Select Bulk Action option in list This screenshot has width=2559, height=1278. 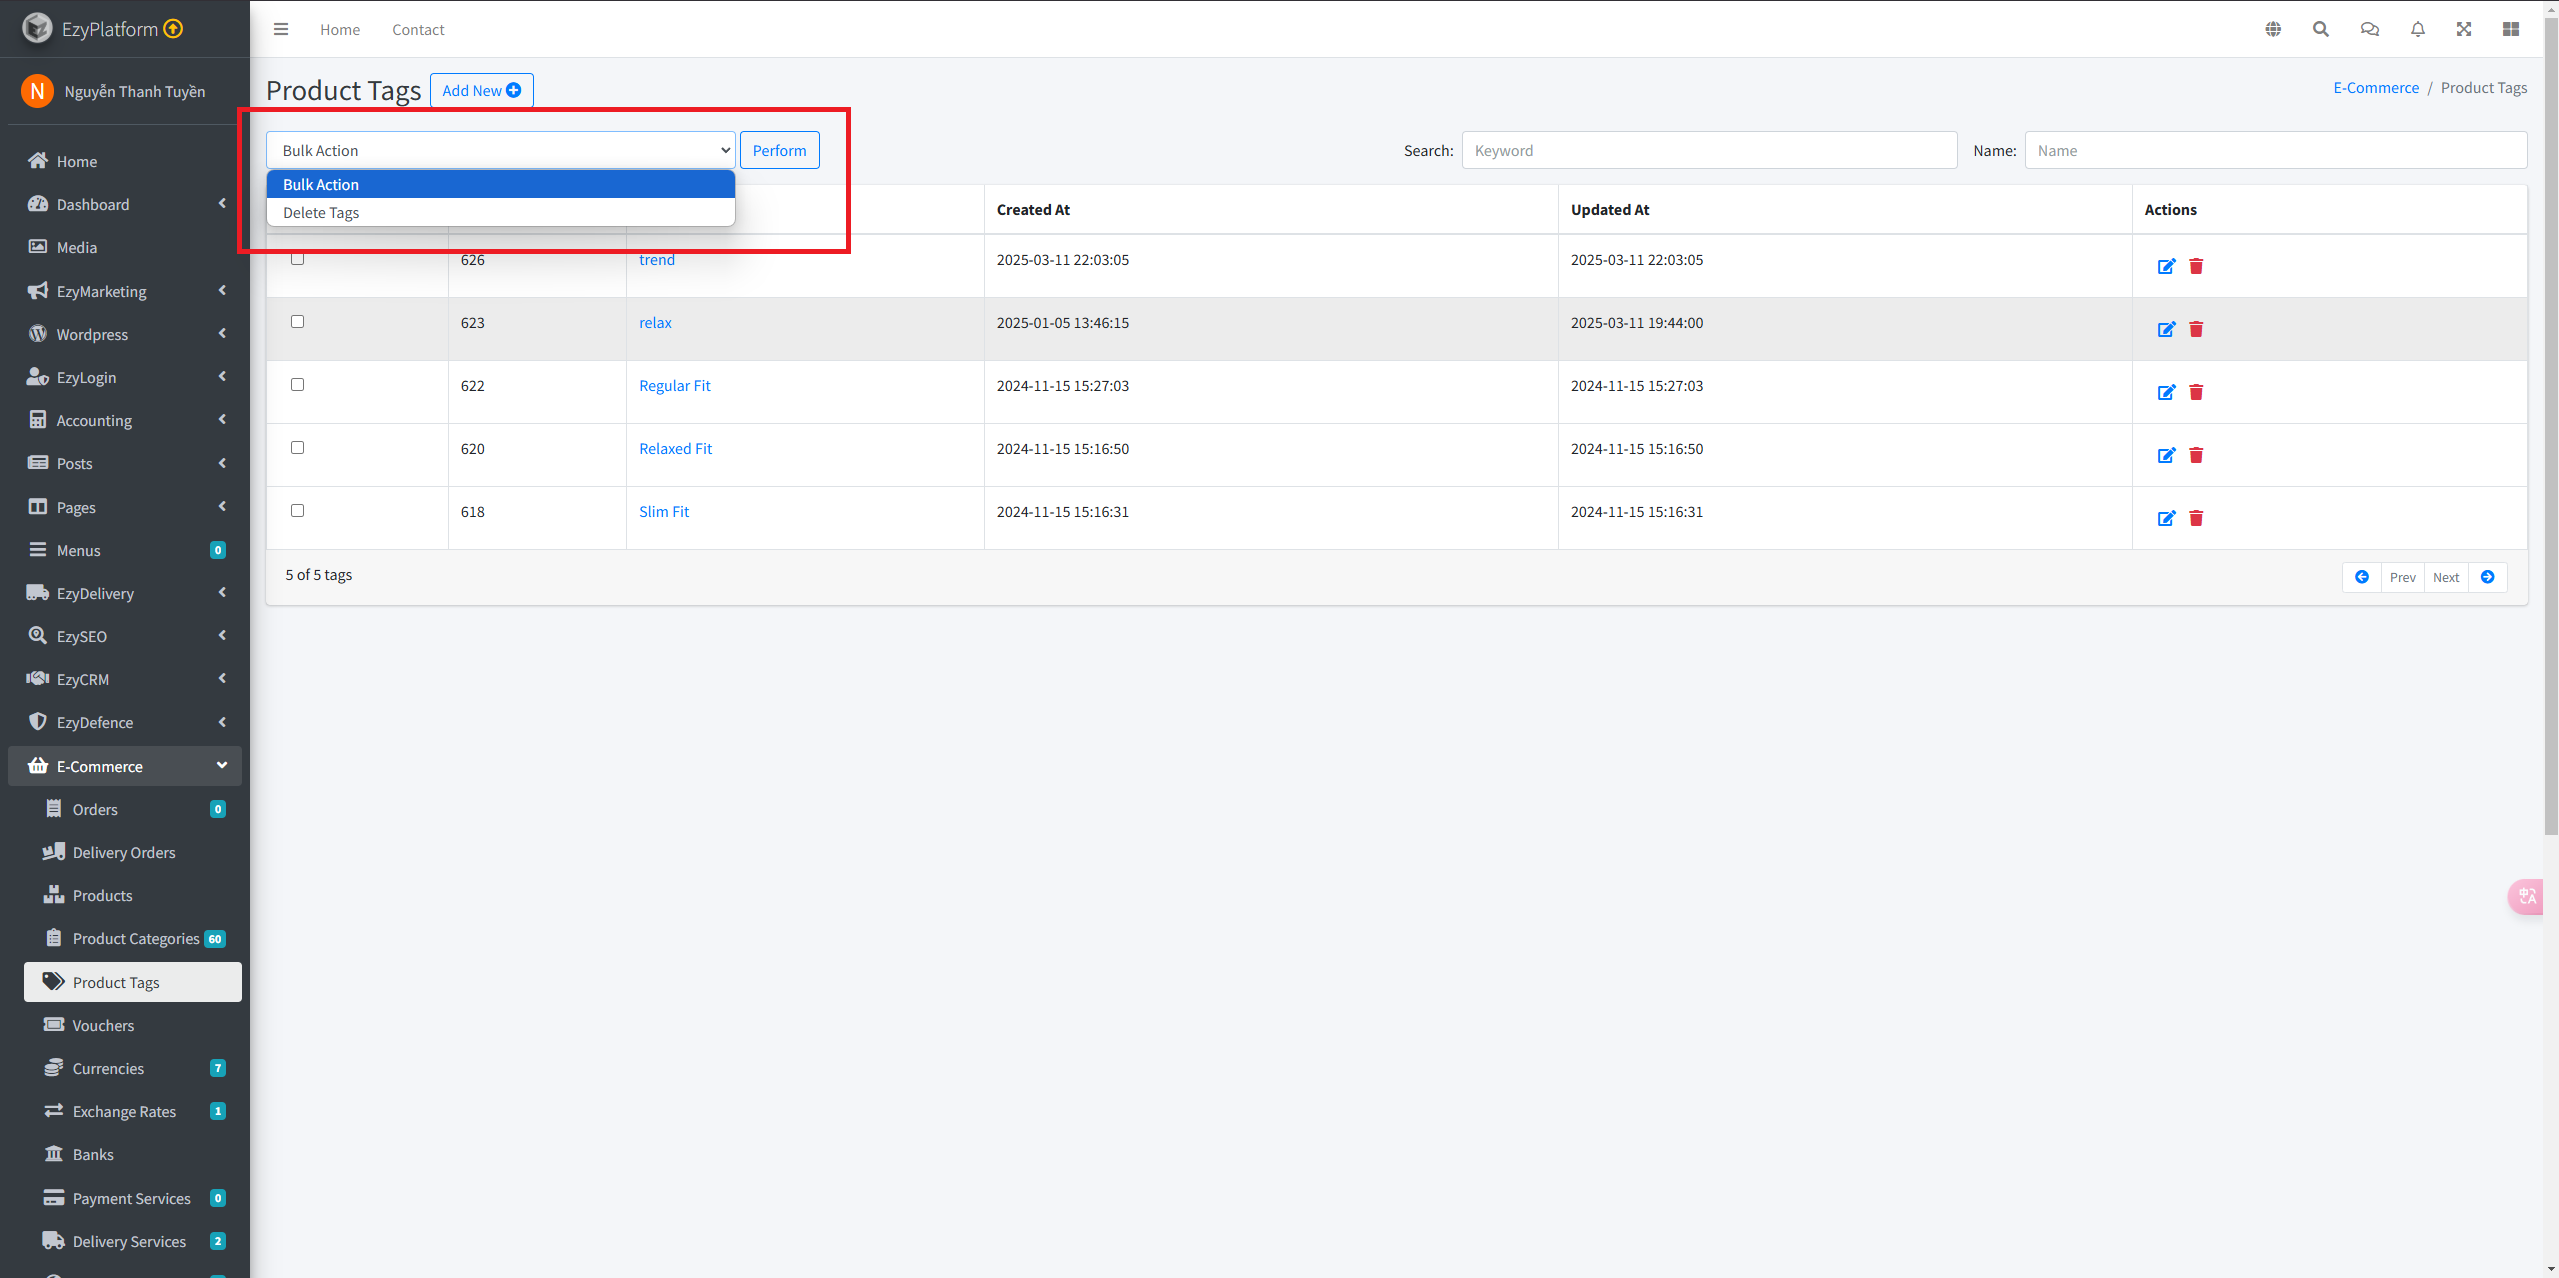tap(501, 184)
